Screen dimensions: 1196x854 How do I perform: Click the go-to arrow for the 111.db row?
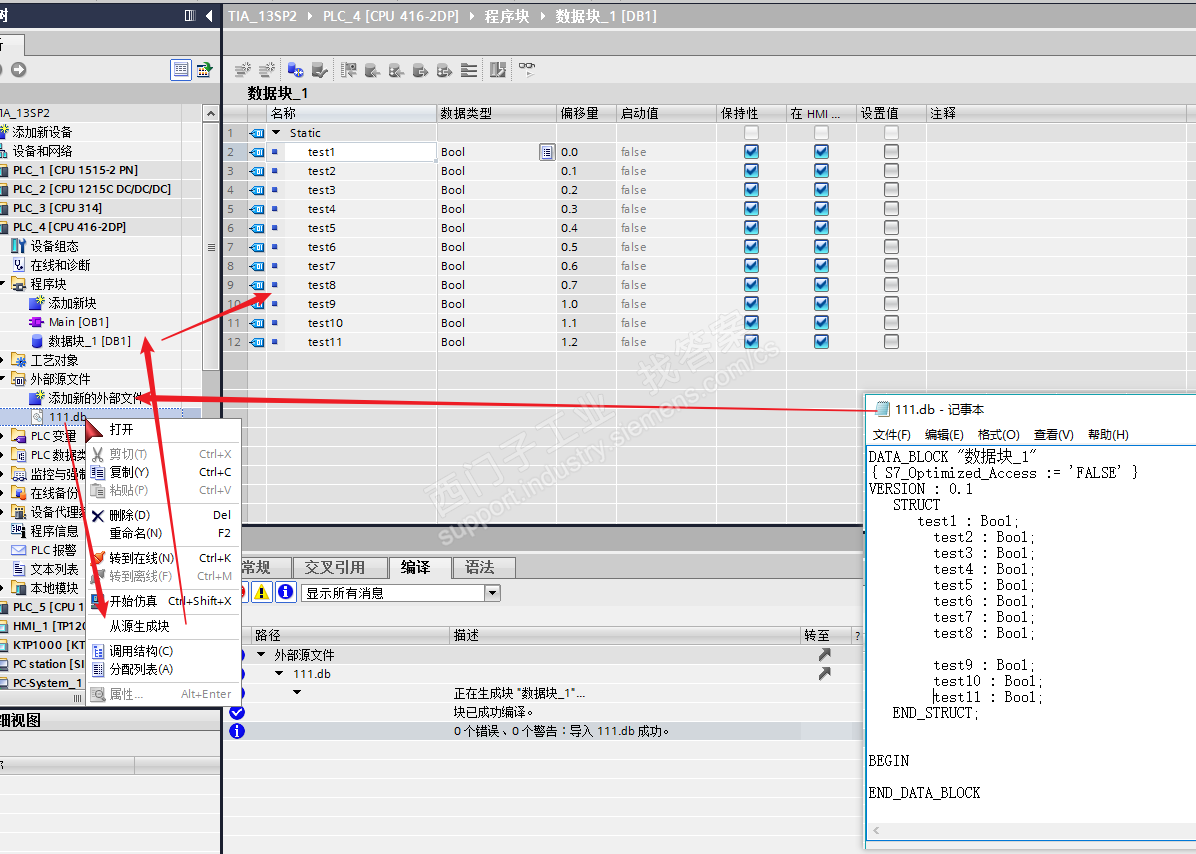[x=824, y=674]
